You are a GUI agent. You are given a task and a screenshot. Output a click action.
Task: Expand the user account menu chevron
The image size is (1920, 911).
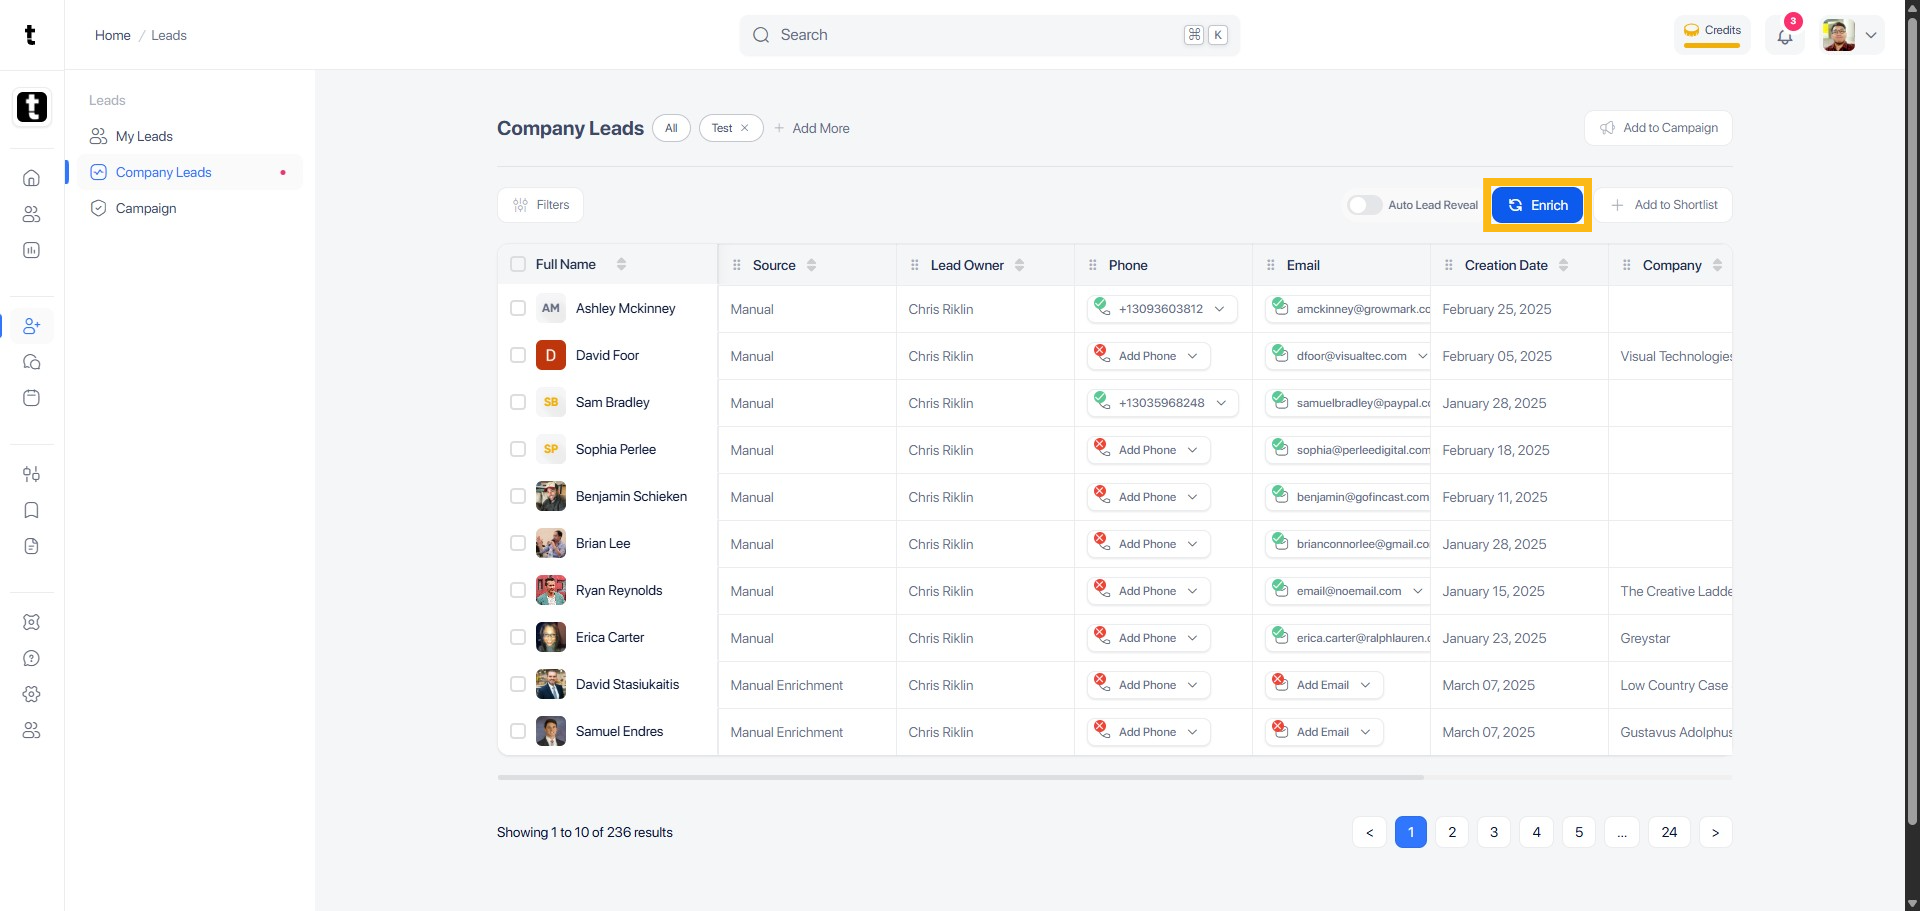tap(1871, 35)
